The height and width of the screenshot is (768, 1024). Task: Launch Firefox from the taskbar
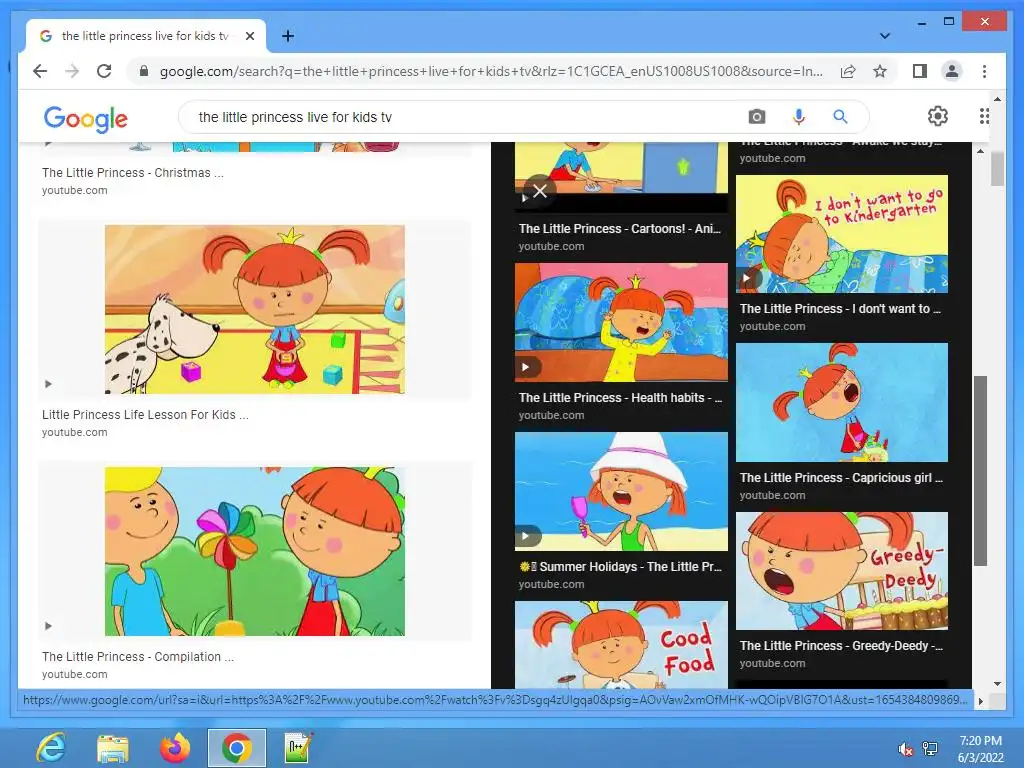(x=174, y=748)
